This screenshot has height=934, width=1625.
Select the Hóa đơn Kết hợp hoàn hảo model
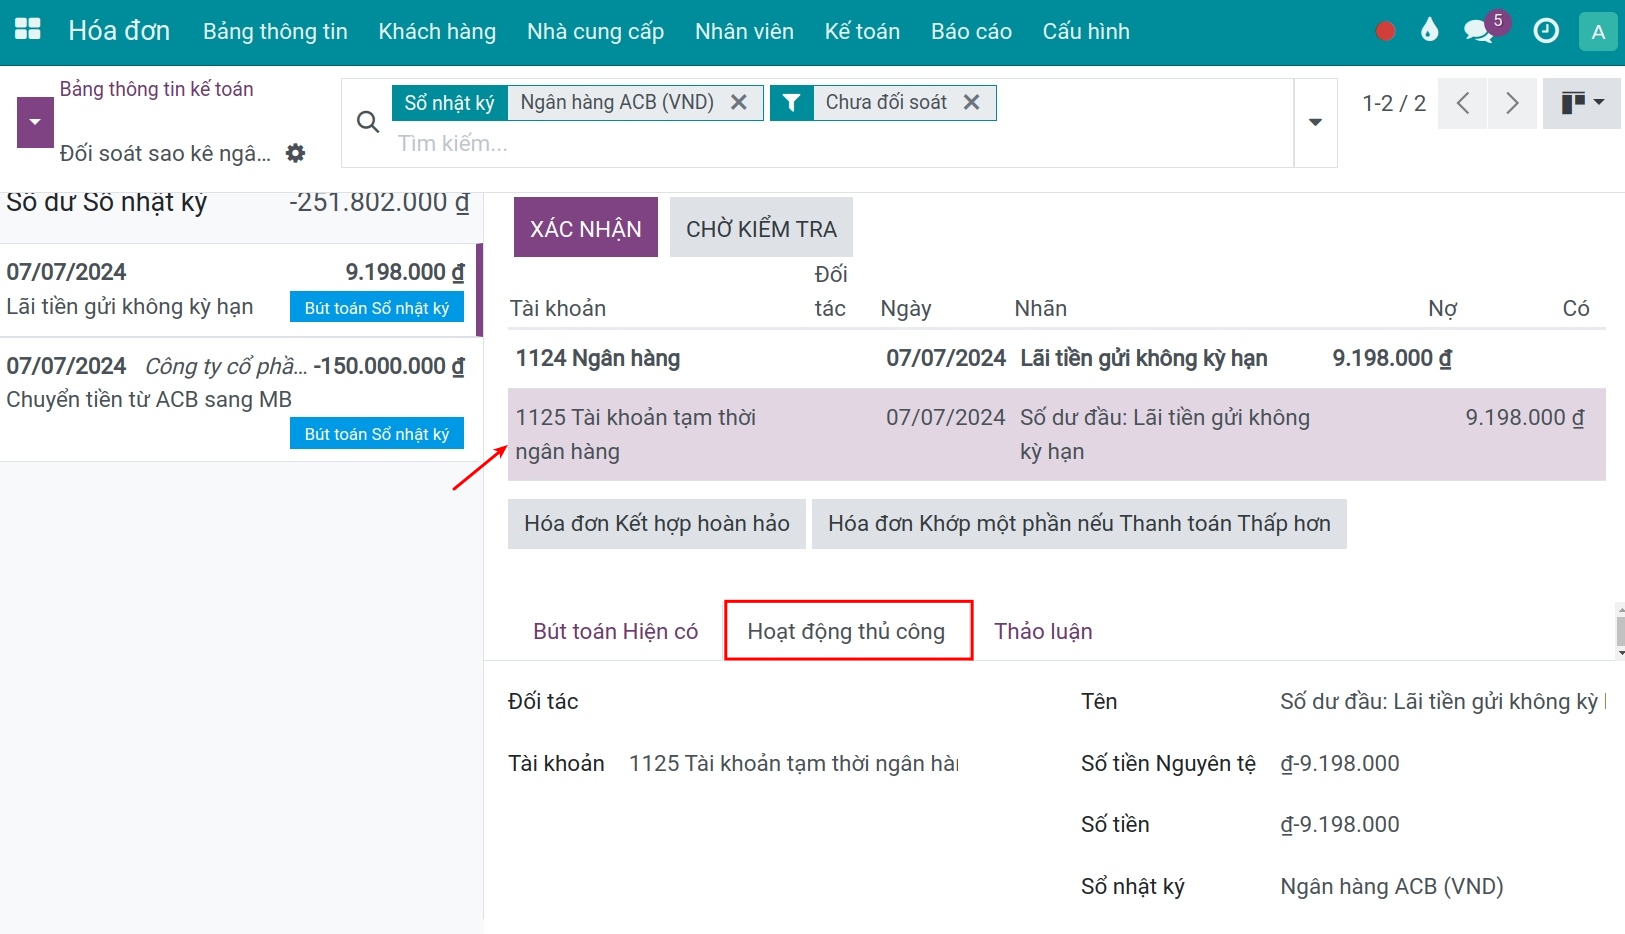tap(656, 524)
